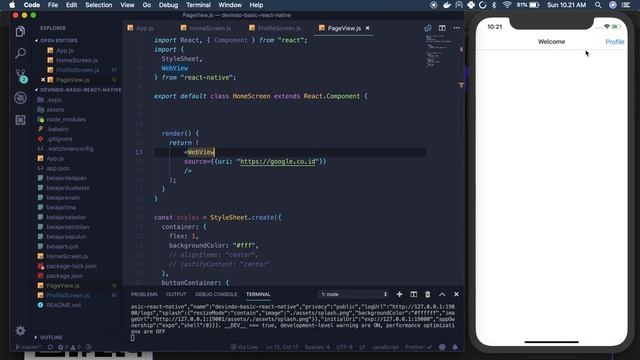Open the Search view in activity bar
The image size is (640, 360).
pyautogui.click(x=20, y=53)
